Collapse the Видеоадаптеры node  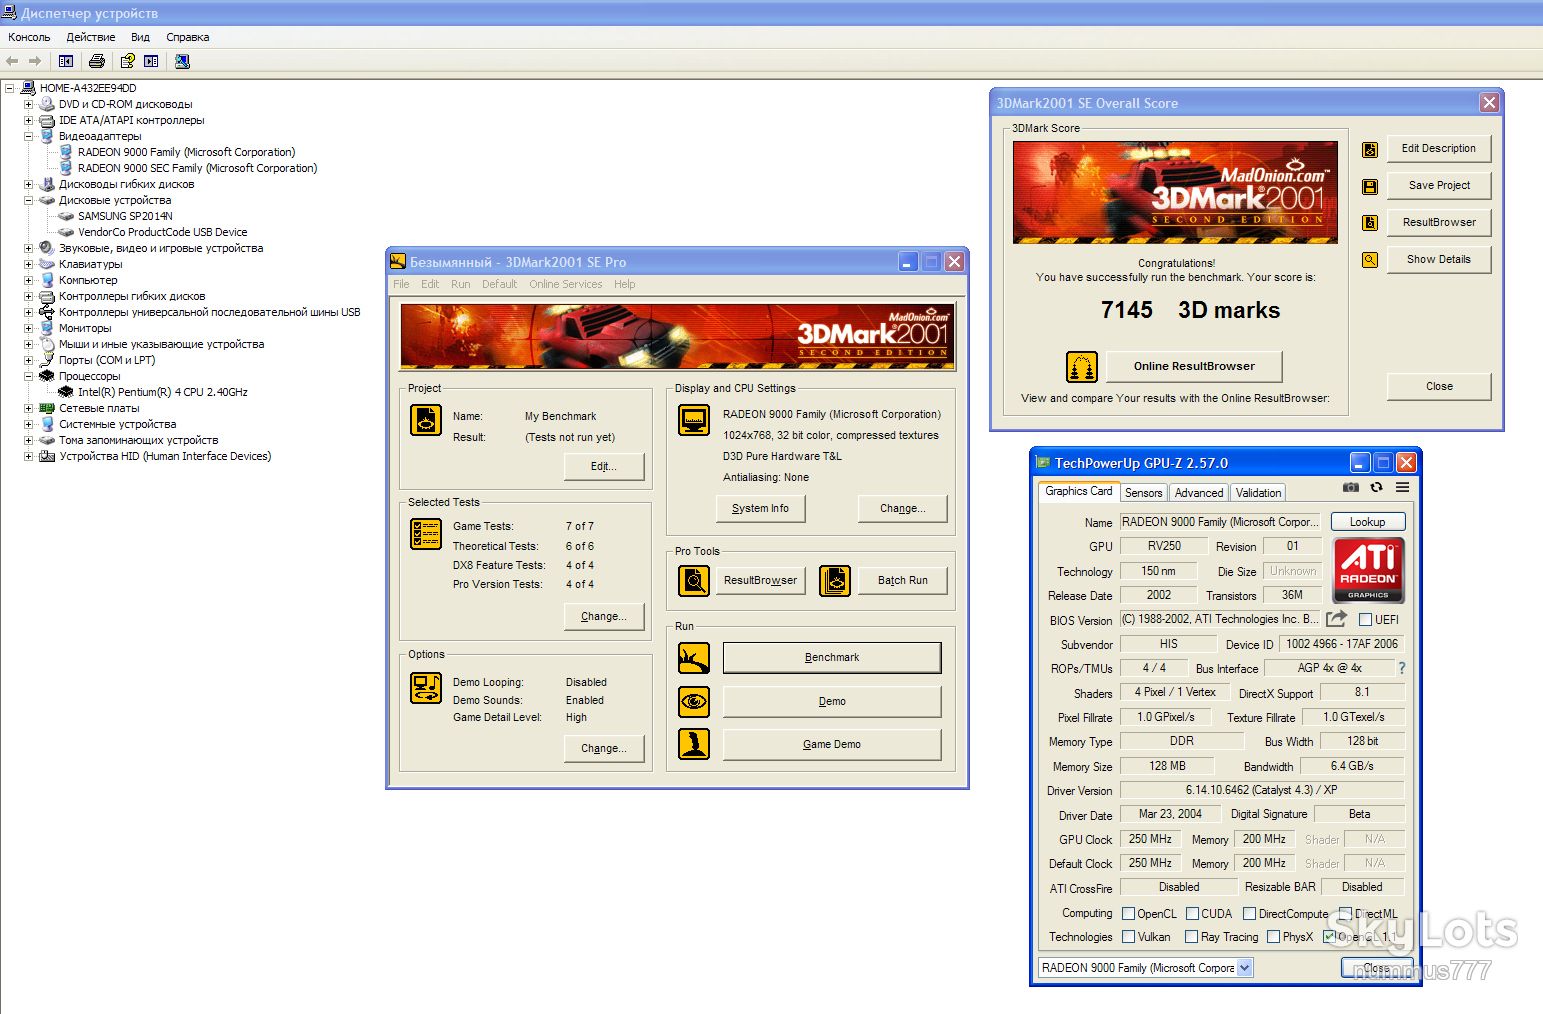tap(28, 136)
